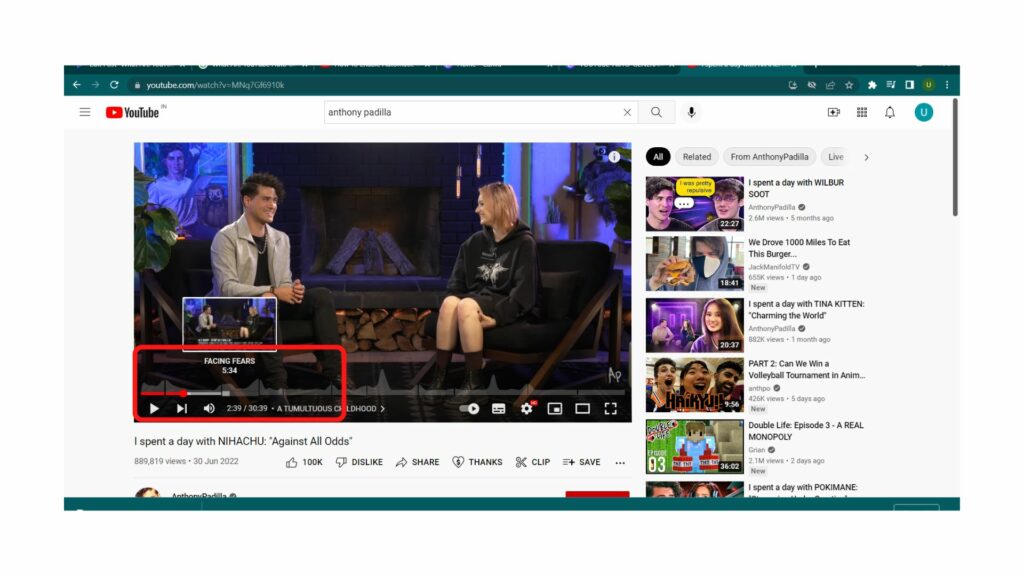
Task: Toggle autoplay off in the player
Action: click(468, 408)
